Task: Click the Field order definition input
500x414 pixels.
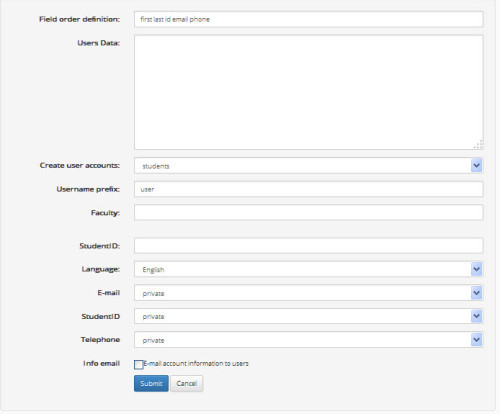Action: 308,19
